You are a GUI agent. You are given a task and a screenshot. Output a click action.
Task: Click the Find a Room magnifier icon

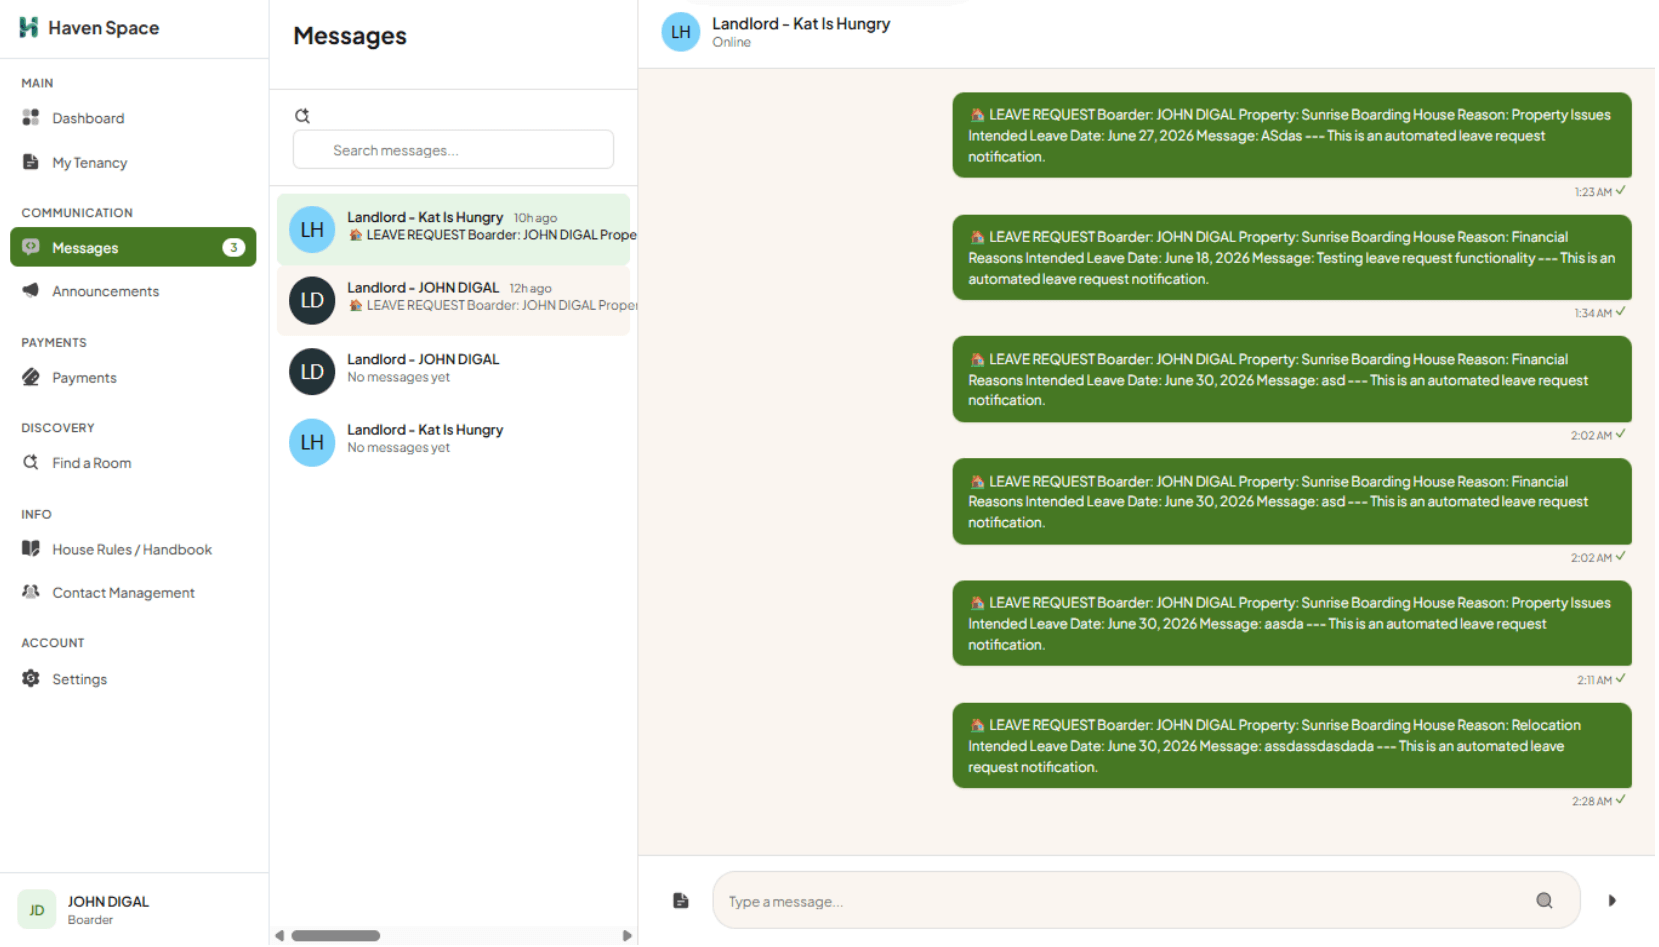tap(31, 462)
